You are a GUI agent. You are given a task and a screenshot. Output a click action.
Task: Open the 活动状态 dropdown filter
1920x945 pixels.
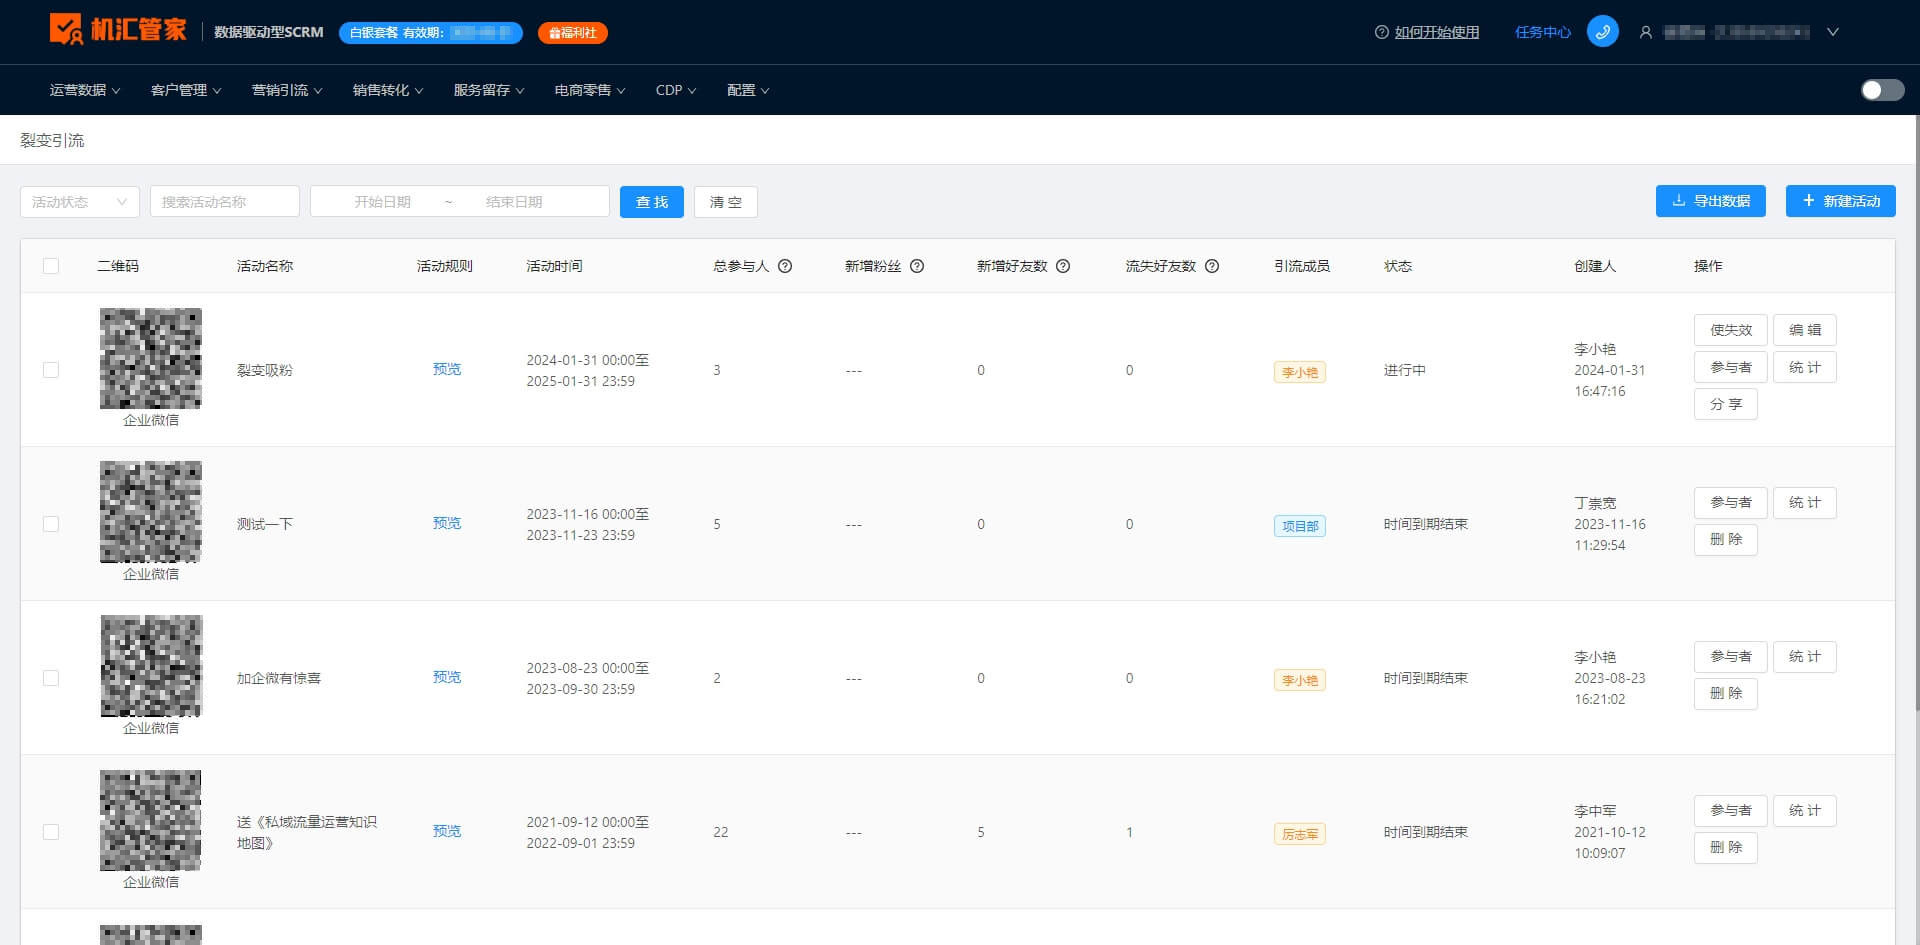coord(80,202)
